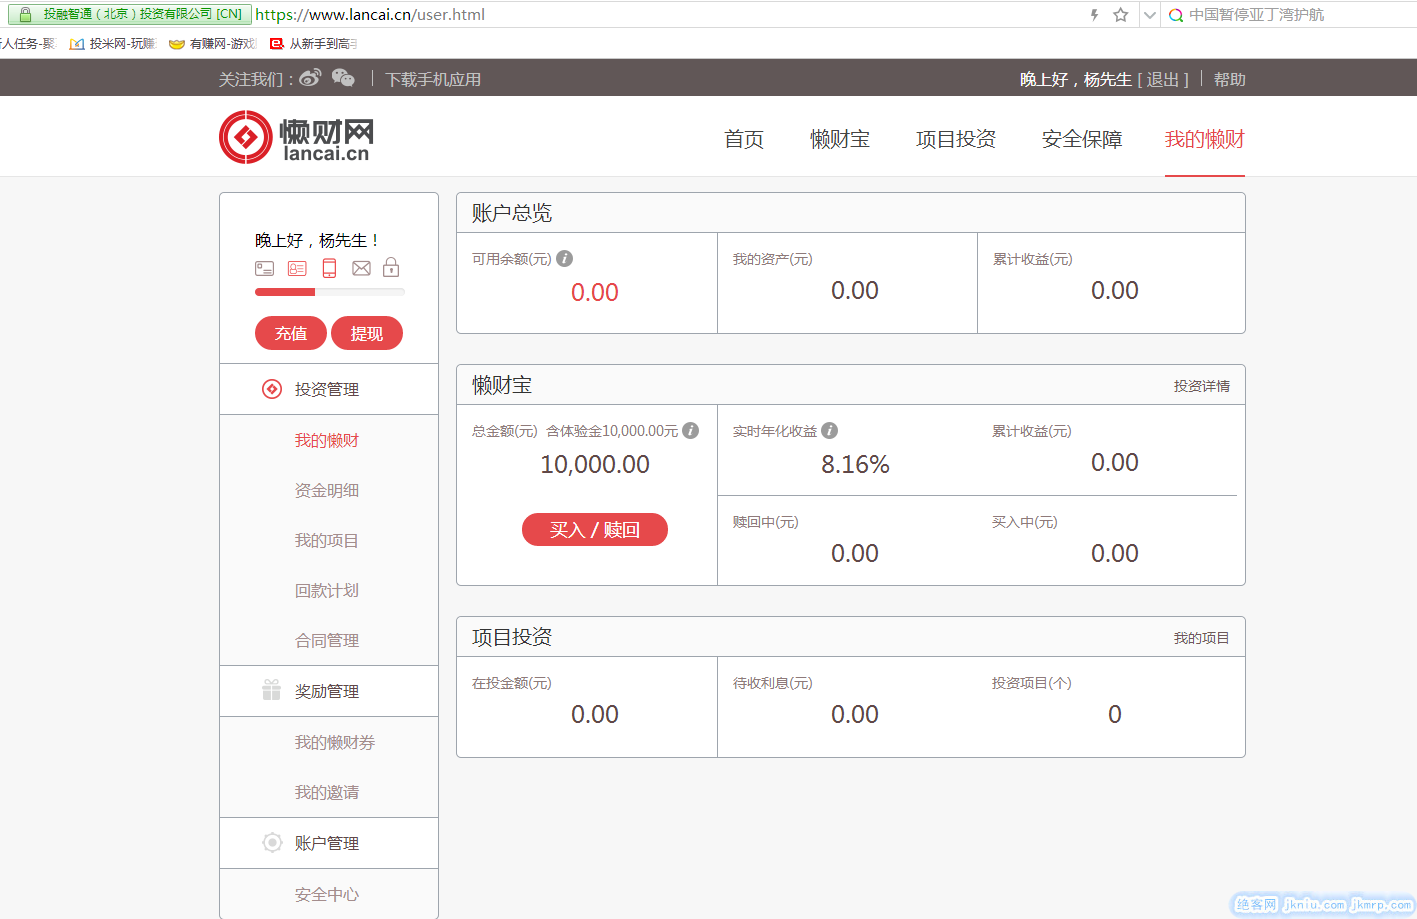The width and height of the screenshot is (1417, 919).
Task: Click the email envelope verification icon
Action: 361,268
